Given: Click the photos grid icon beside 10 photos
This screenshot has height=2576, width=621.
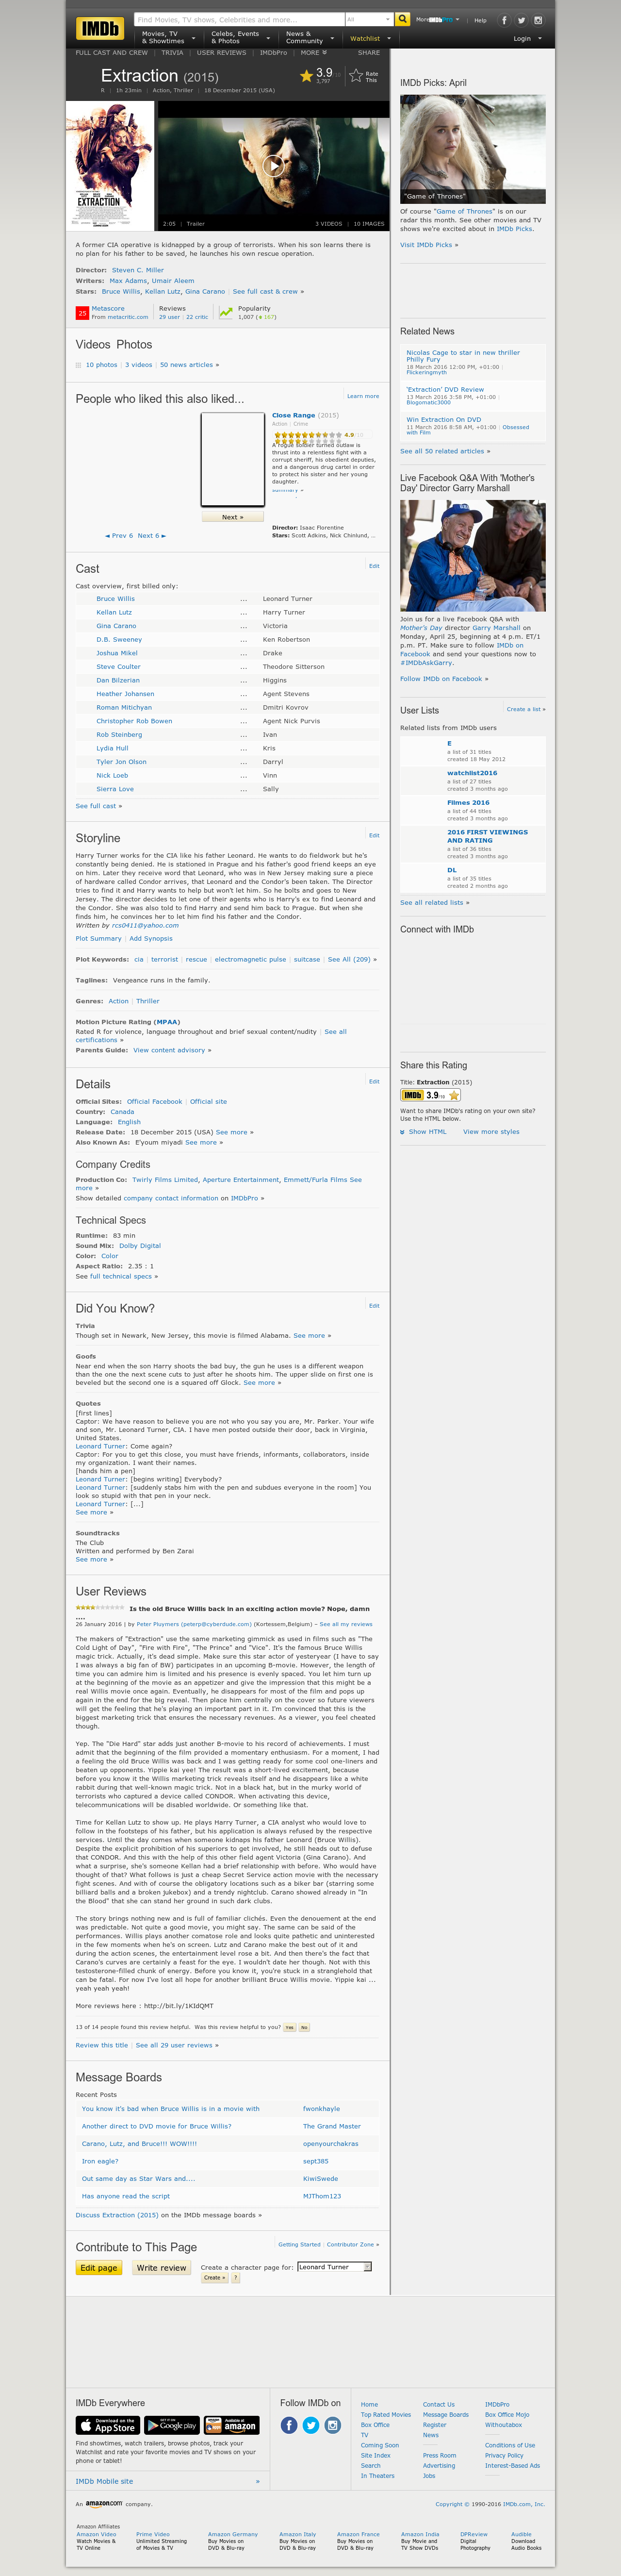Looking at the screenshot, I should pos(79,365).
